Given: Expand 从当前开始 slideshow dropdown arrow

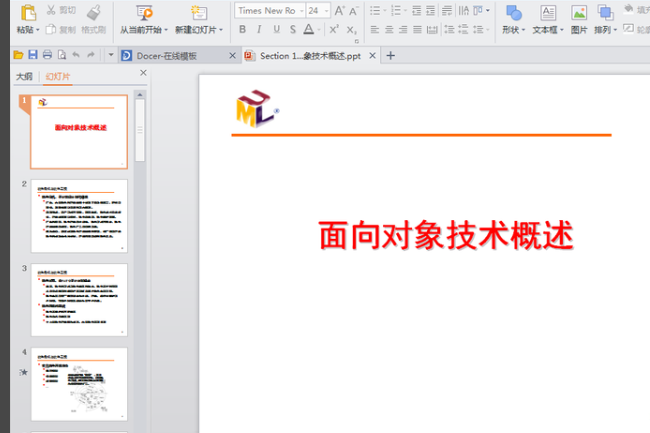Looking at the screenshot, I should (x=166, y=30).
